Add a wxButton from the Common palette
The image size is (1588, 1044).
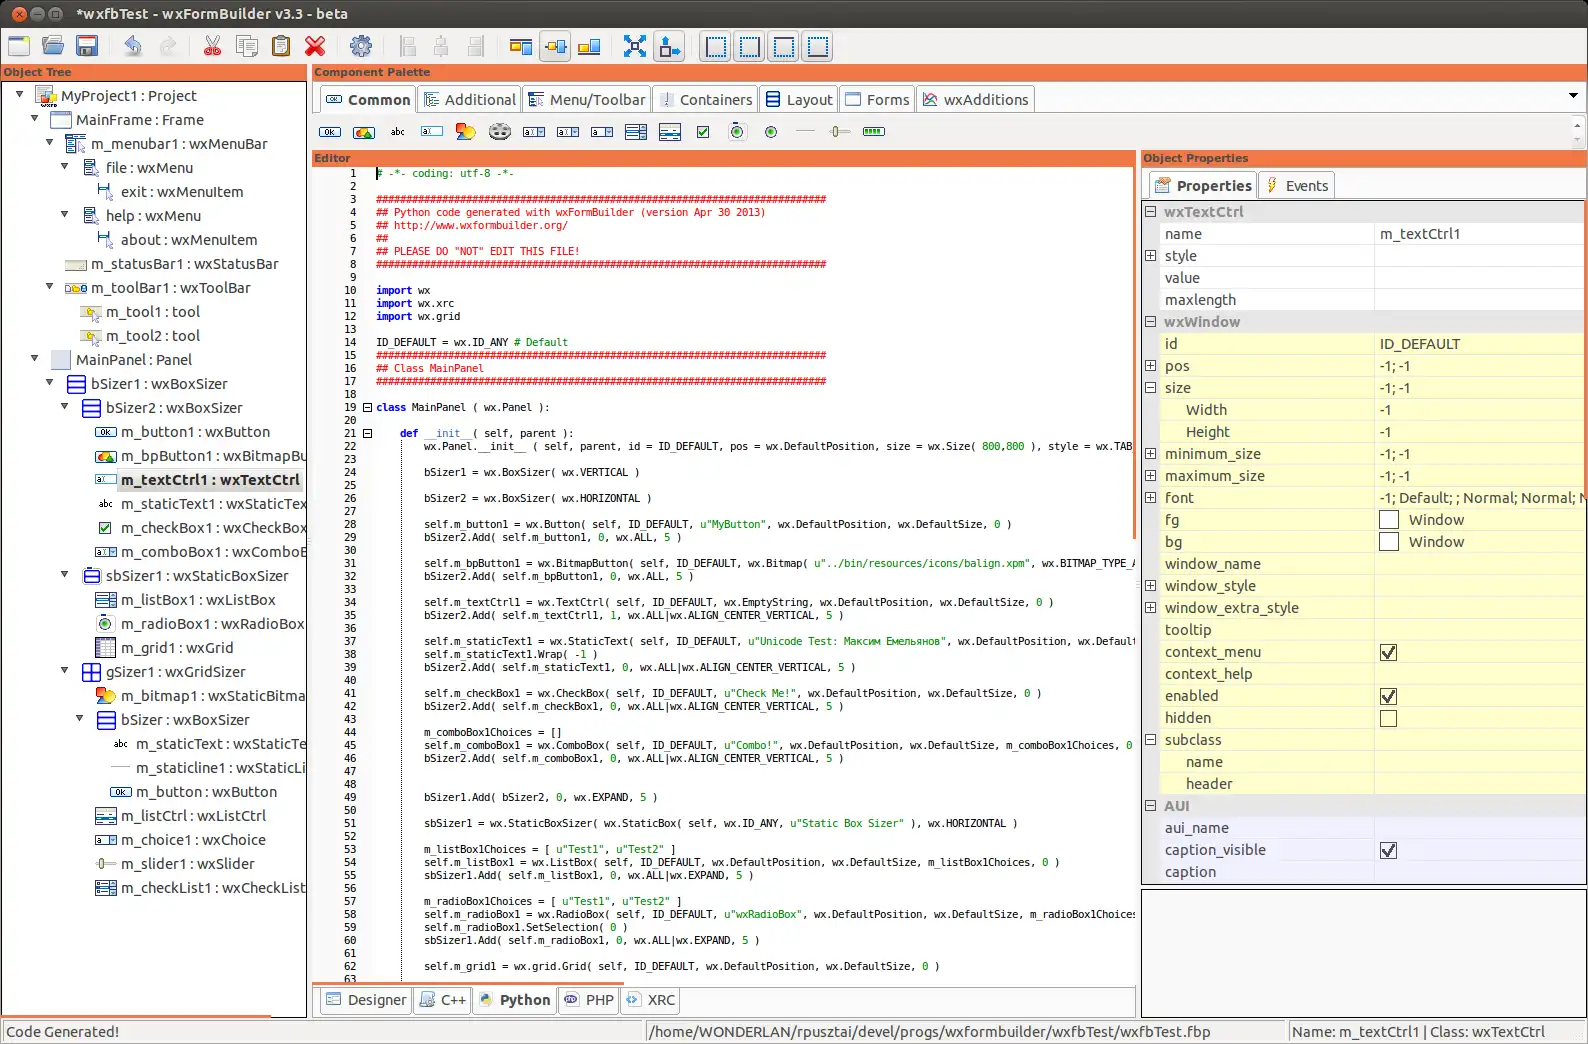coord(330,132)
